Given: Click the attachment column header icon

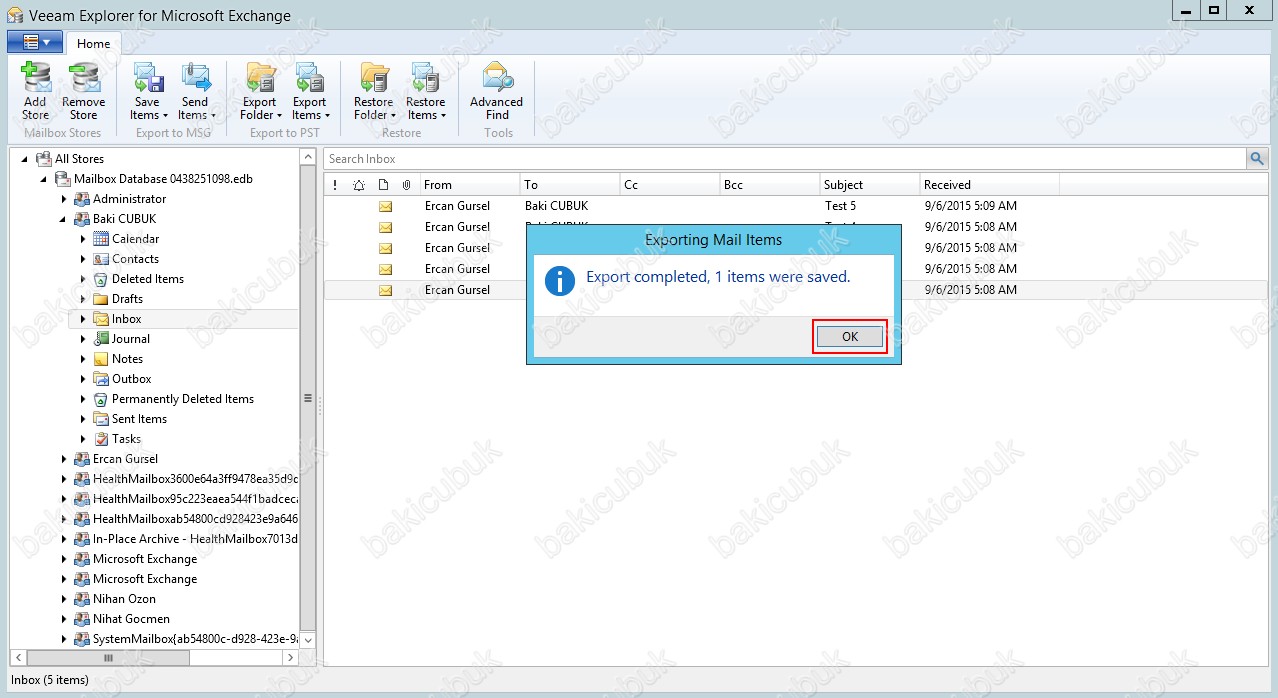Looking at the screenshot, I should coord(406,185).
